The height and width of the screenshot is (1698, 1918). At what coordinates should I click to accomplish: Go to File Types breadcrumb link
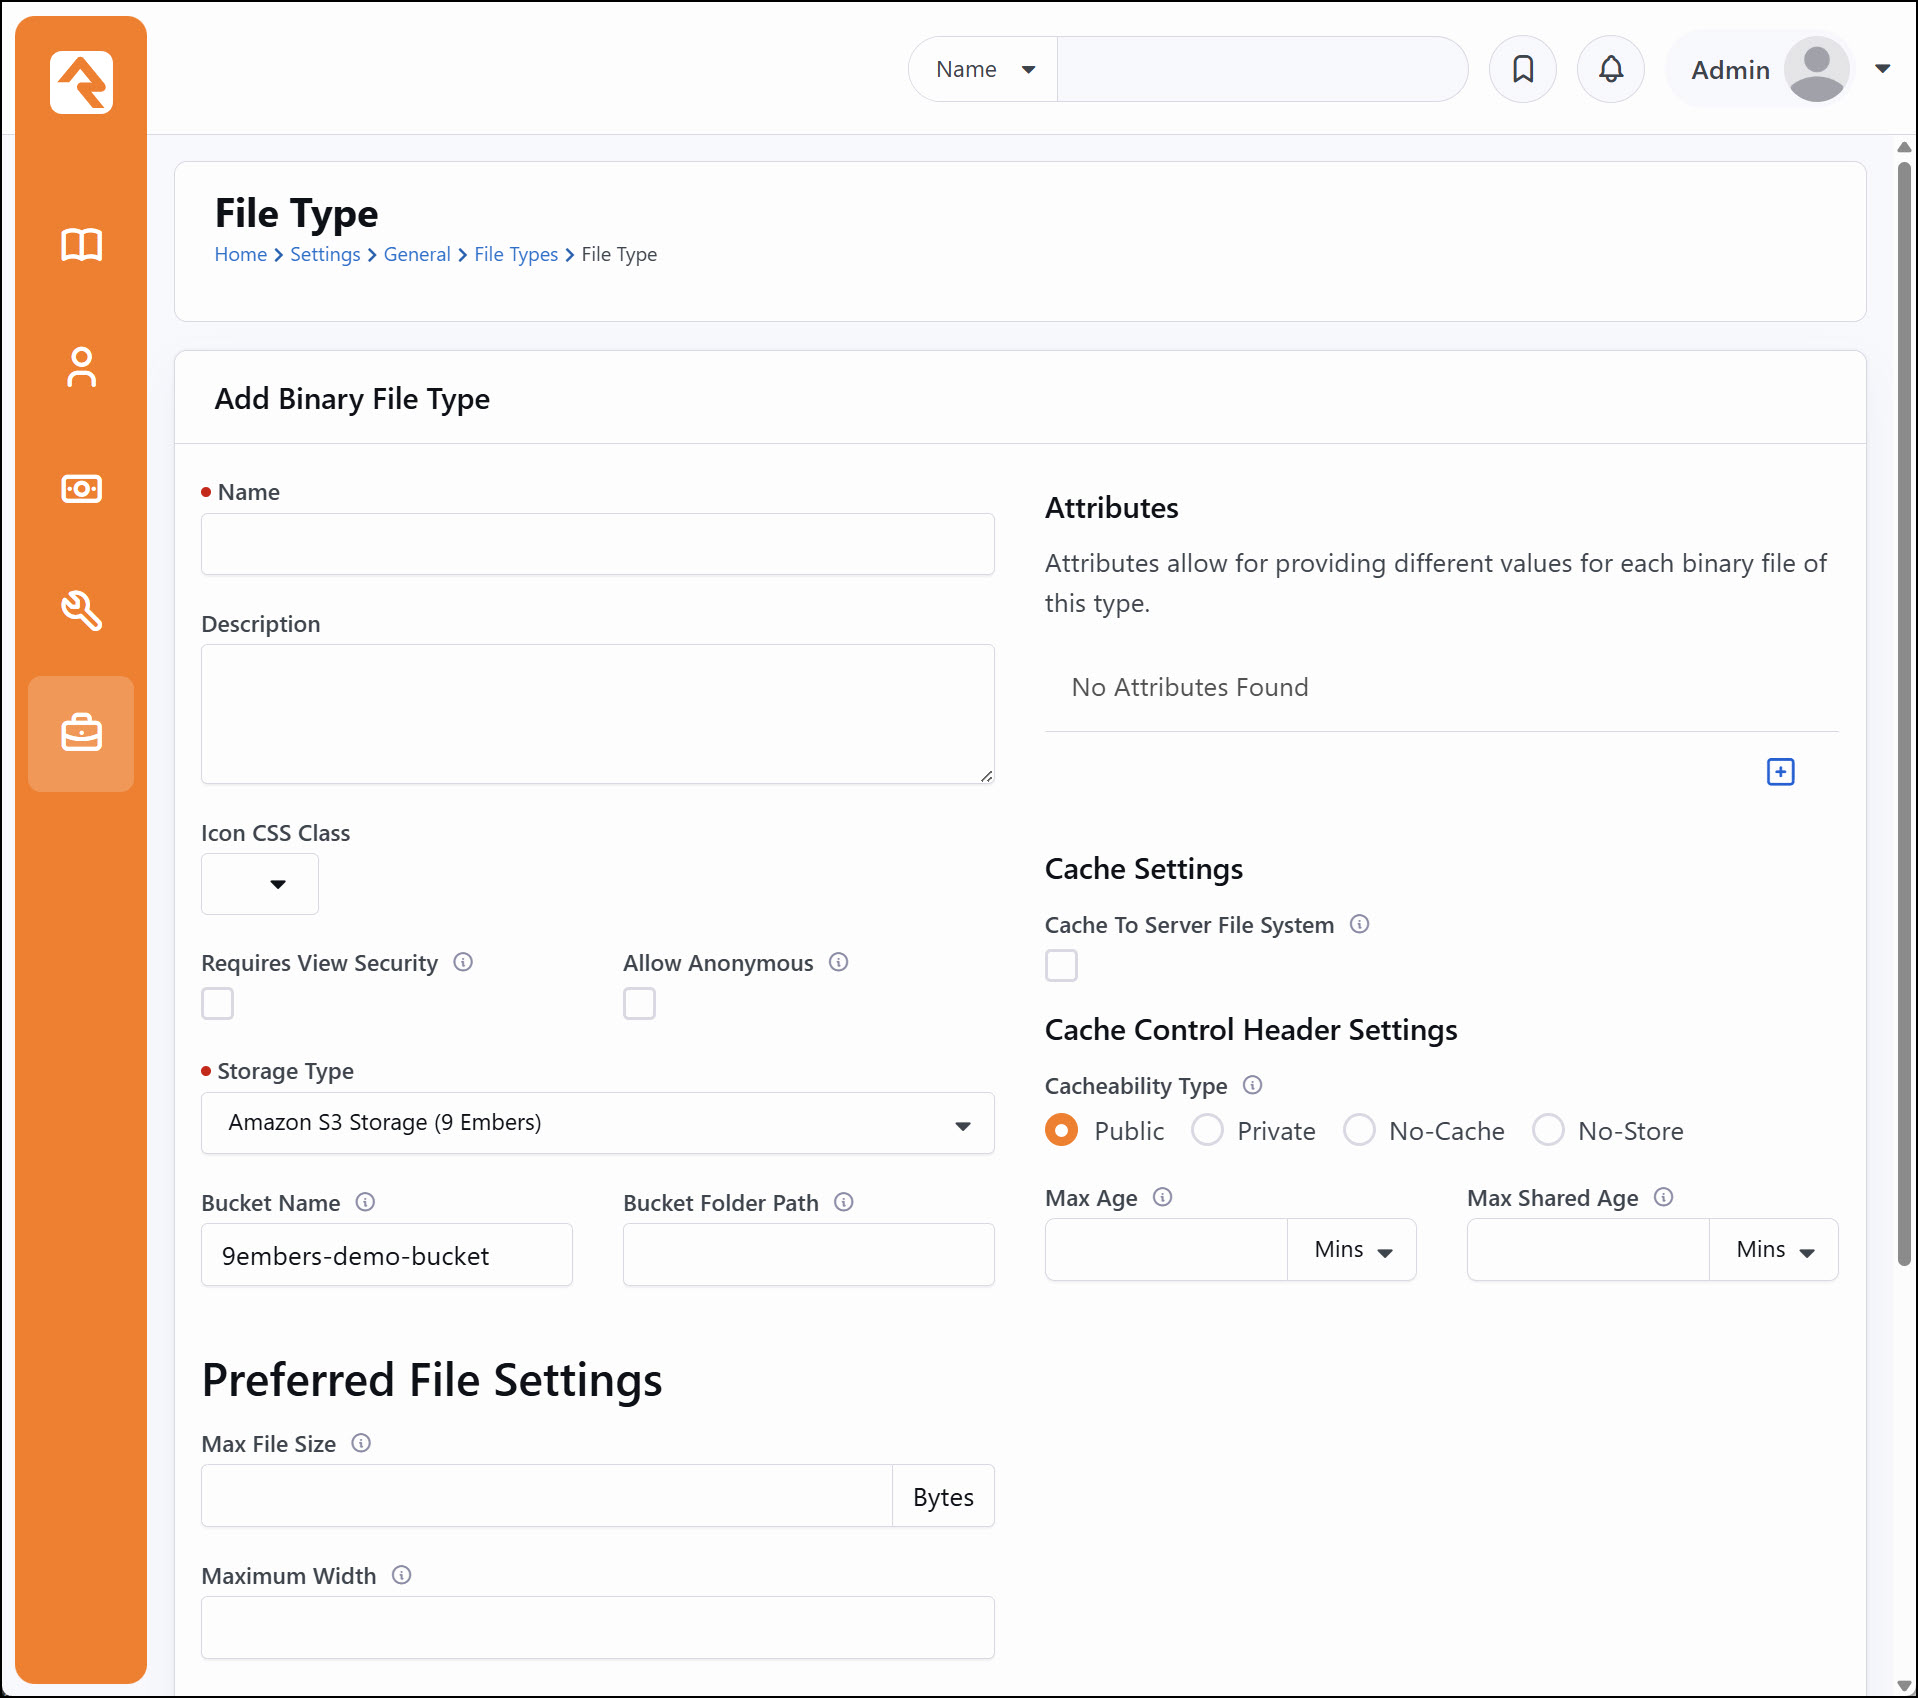pos(516,254)
